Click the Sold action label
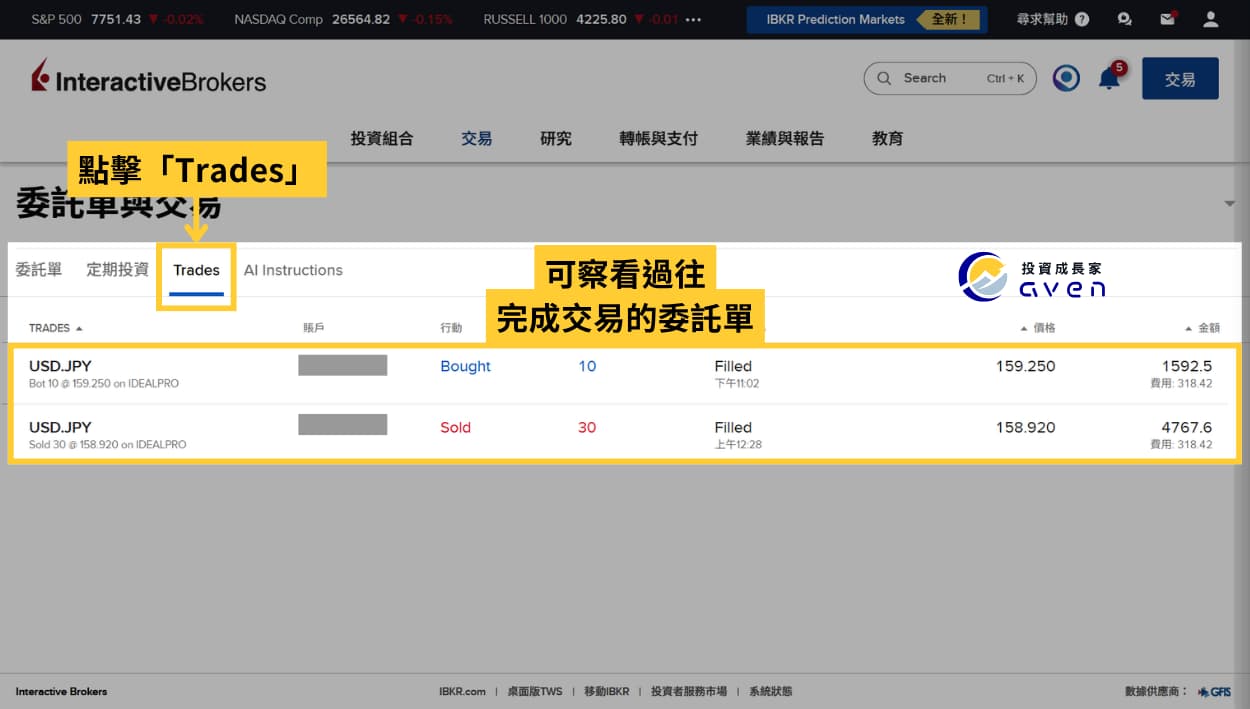Image resolution: width=1250 pixels, height=709 pixels. click(455, 427)
